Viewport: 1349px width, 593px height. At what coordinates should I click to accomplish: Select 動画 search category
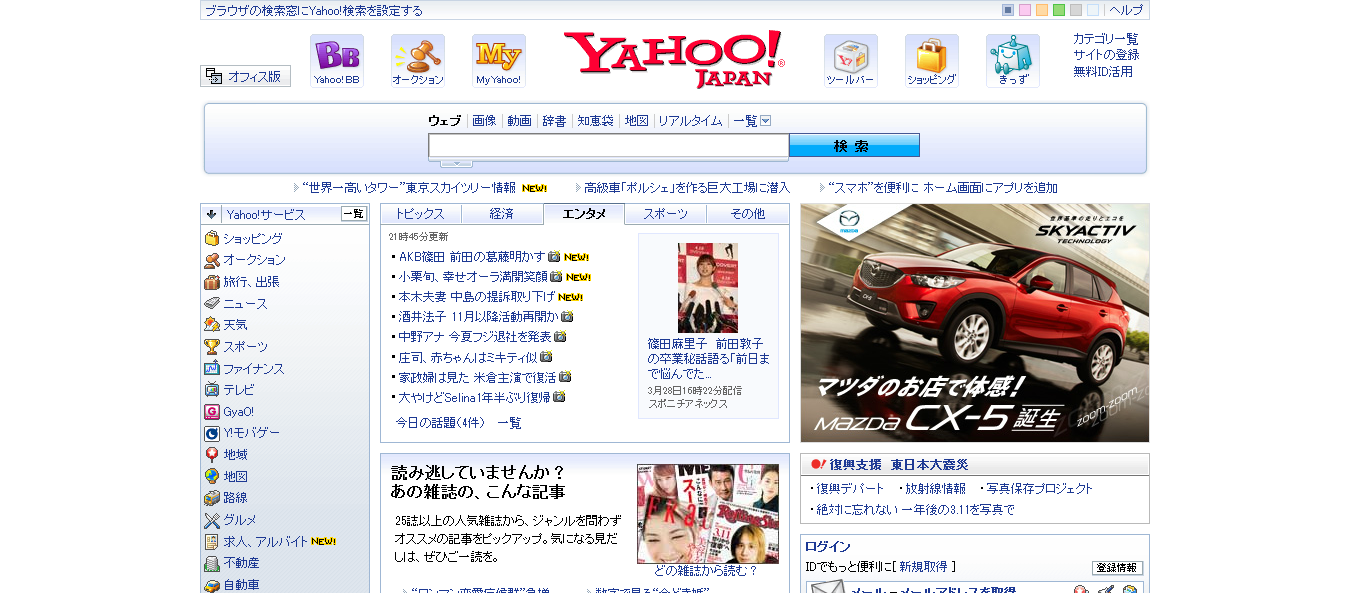[x=519, y=121]
